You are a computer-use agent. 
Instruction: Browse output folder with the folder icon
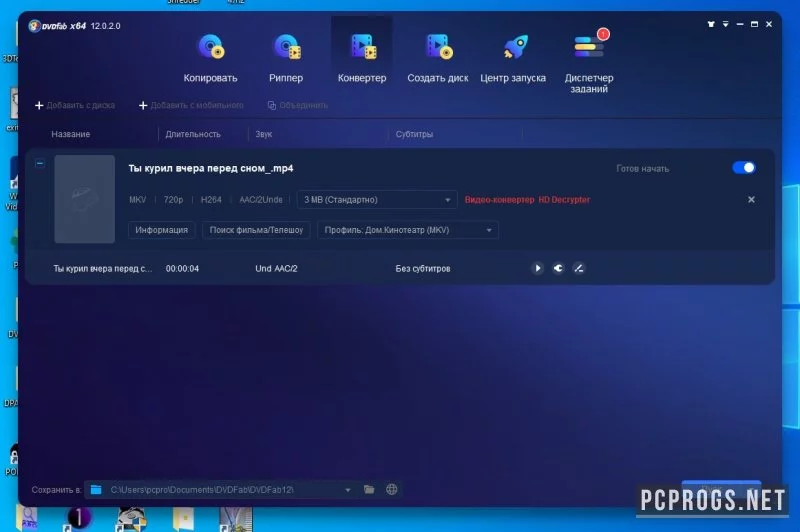coord(369,490)
